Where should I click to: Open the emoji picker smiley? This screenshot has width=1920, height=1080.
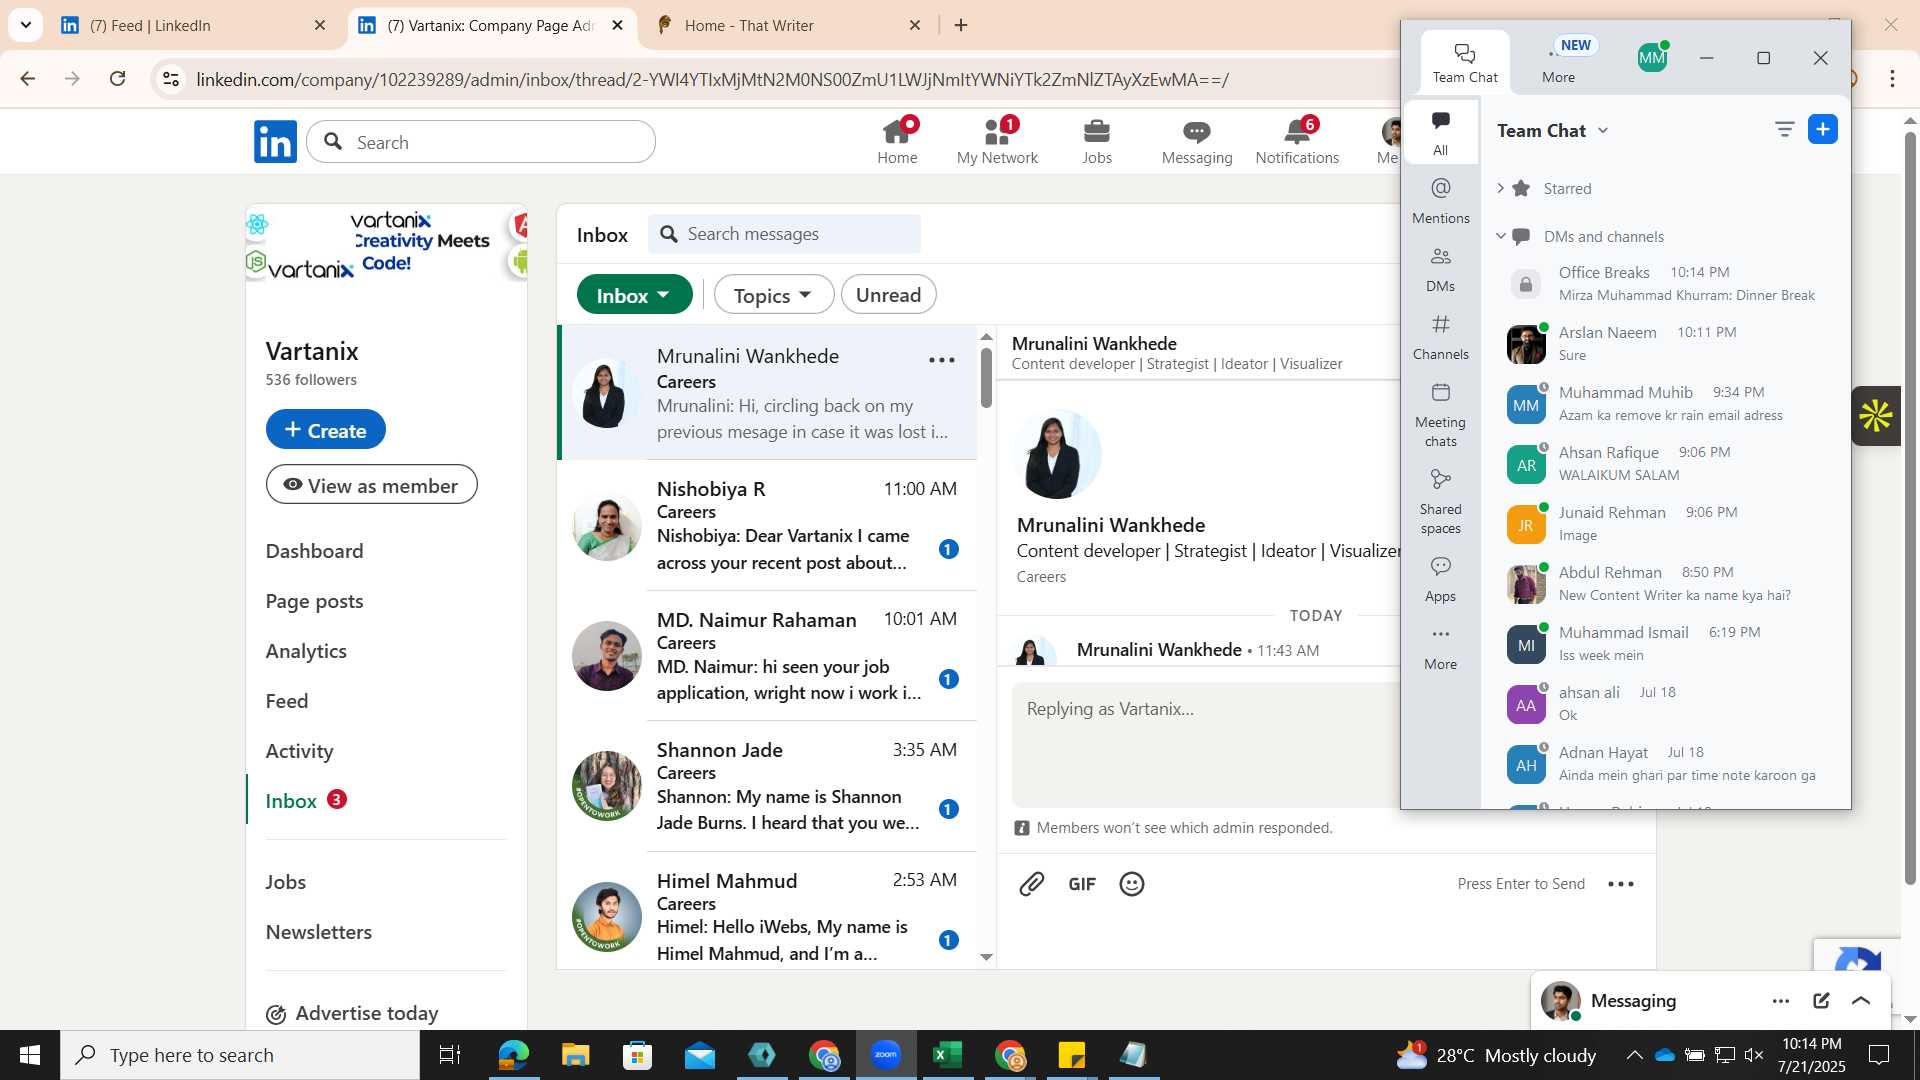point(1132,884)
